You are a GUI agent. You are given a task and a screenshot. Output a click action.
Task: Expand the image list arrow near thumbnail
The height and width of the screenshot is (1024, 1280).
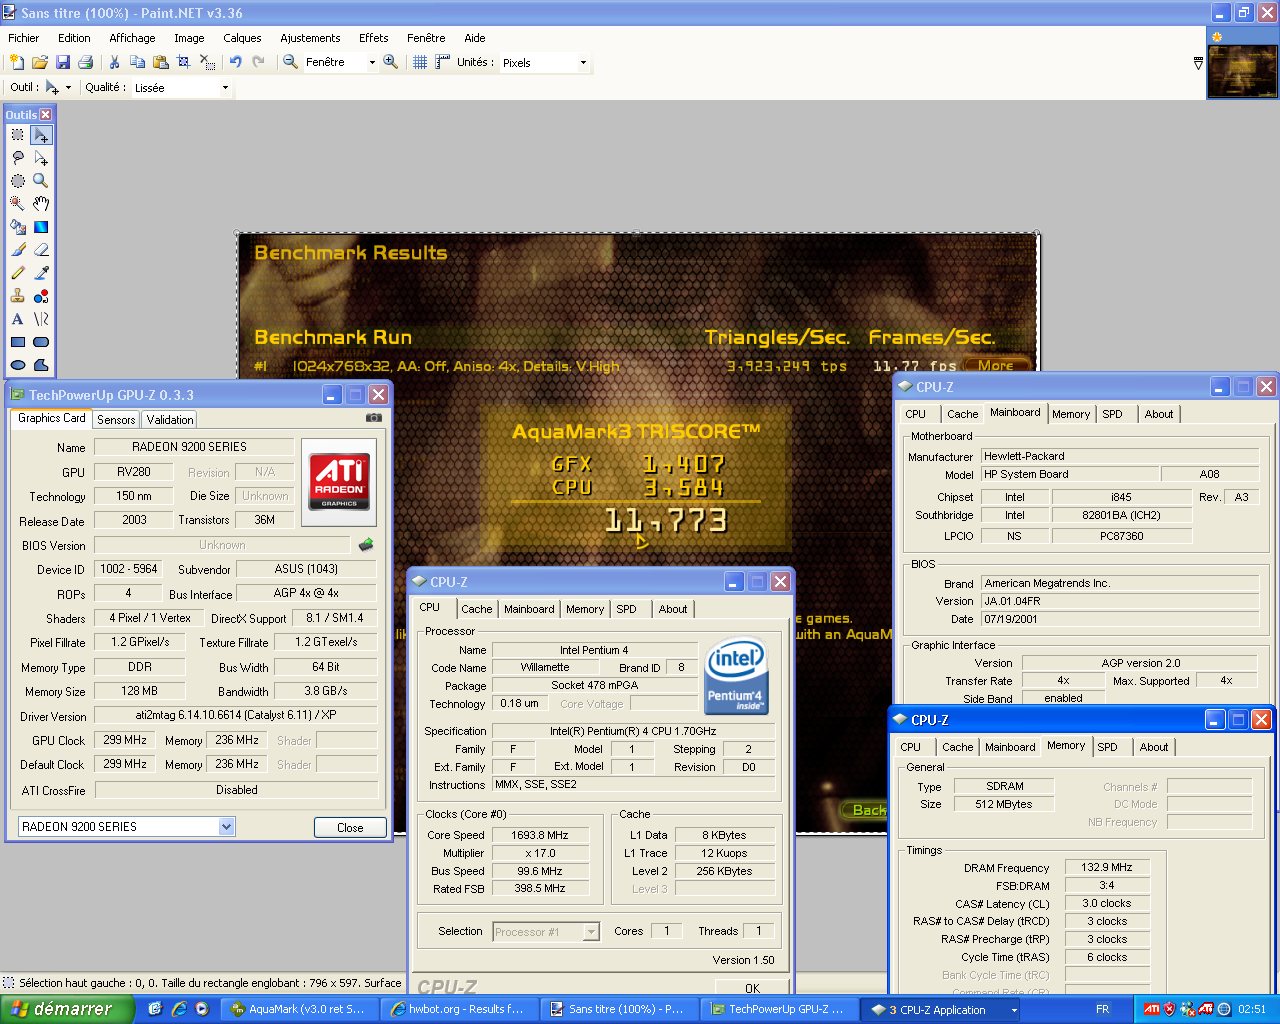[1198, 63]
